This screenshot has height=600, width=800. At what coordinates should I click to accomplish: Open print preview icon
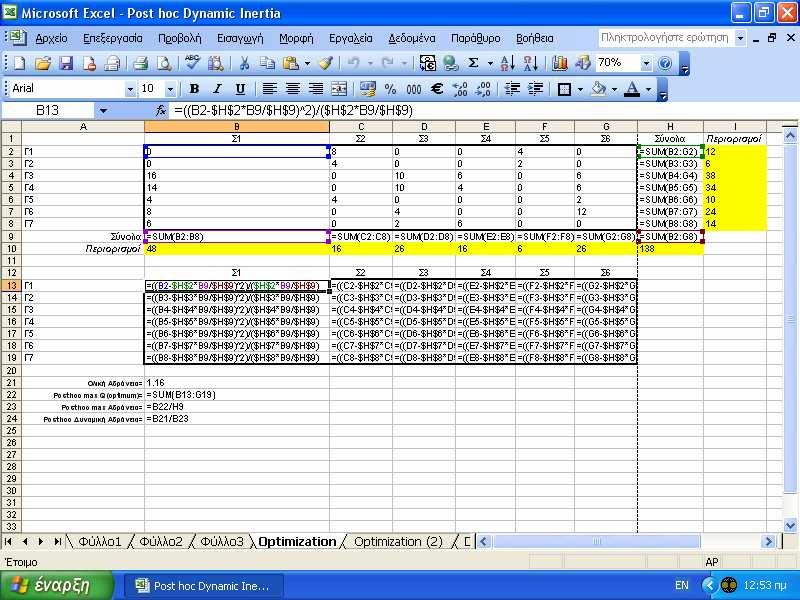pos(164,63)
